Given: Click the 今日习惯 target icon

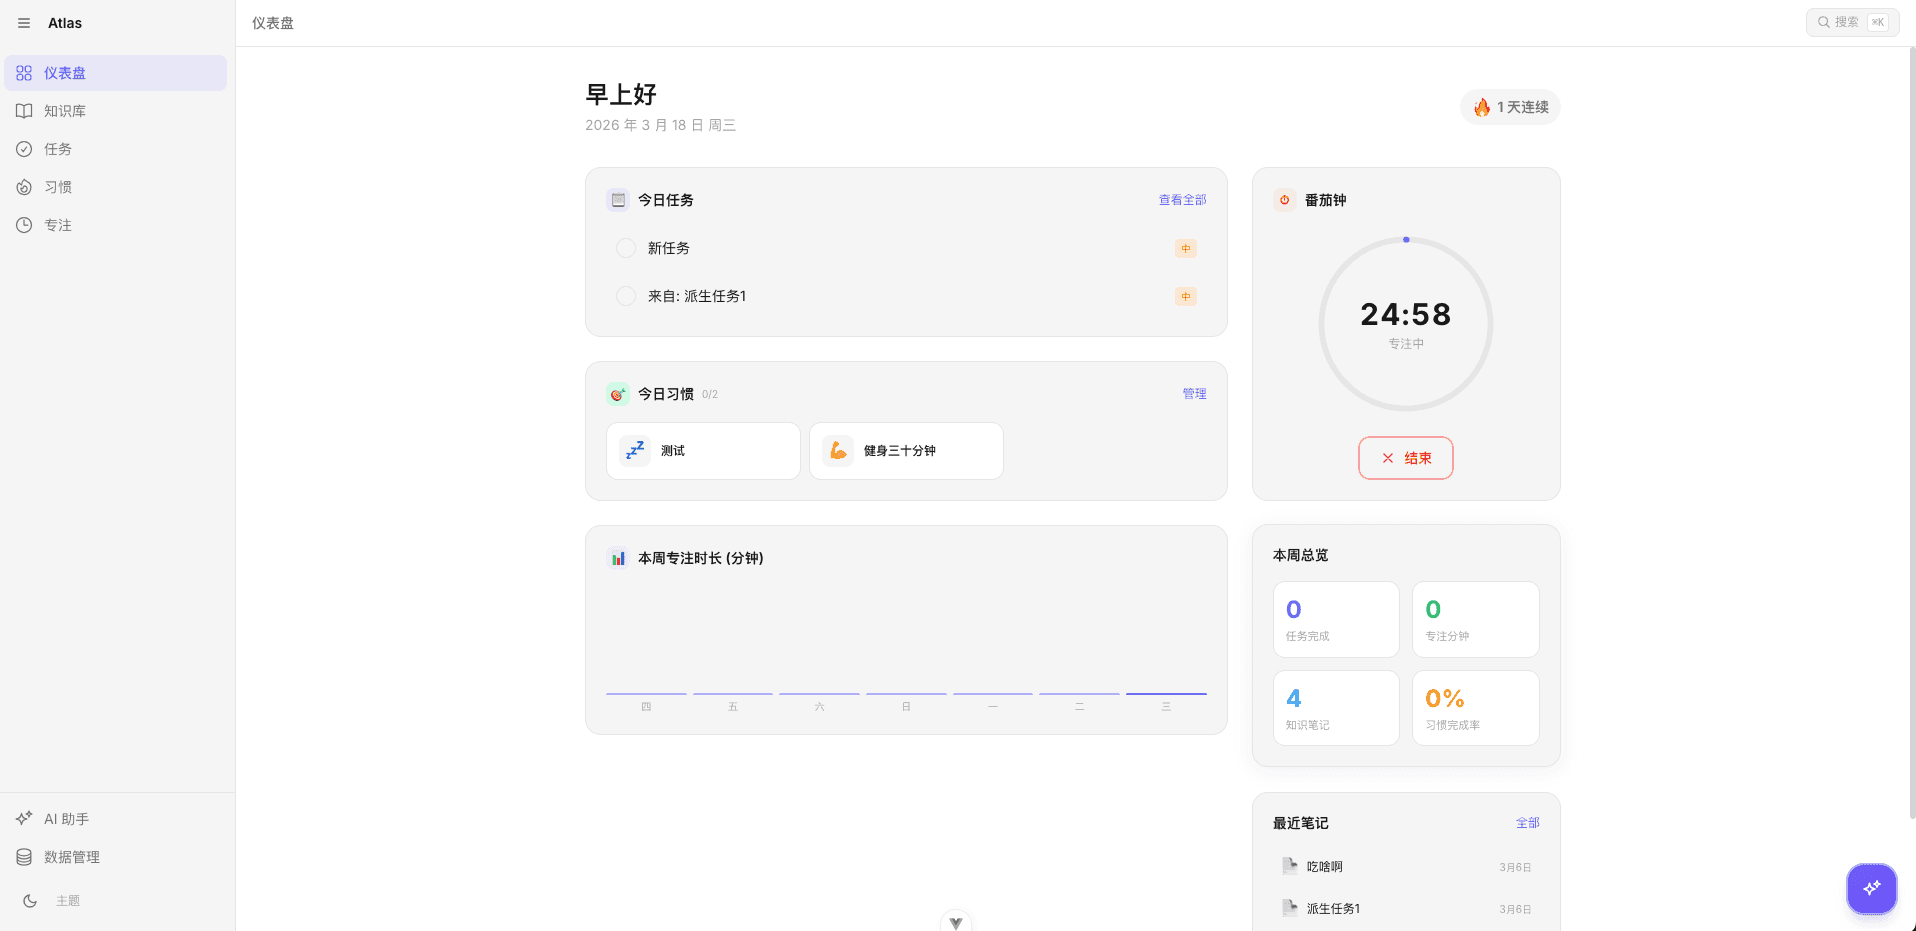Looking at the screenshot, I should [x=618, y=394].
